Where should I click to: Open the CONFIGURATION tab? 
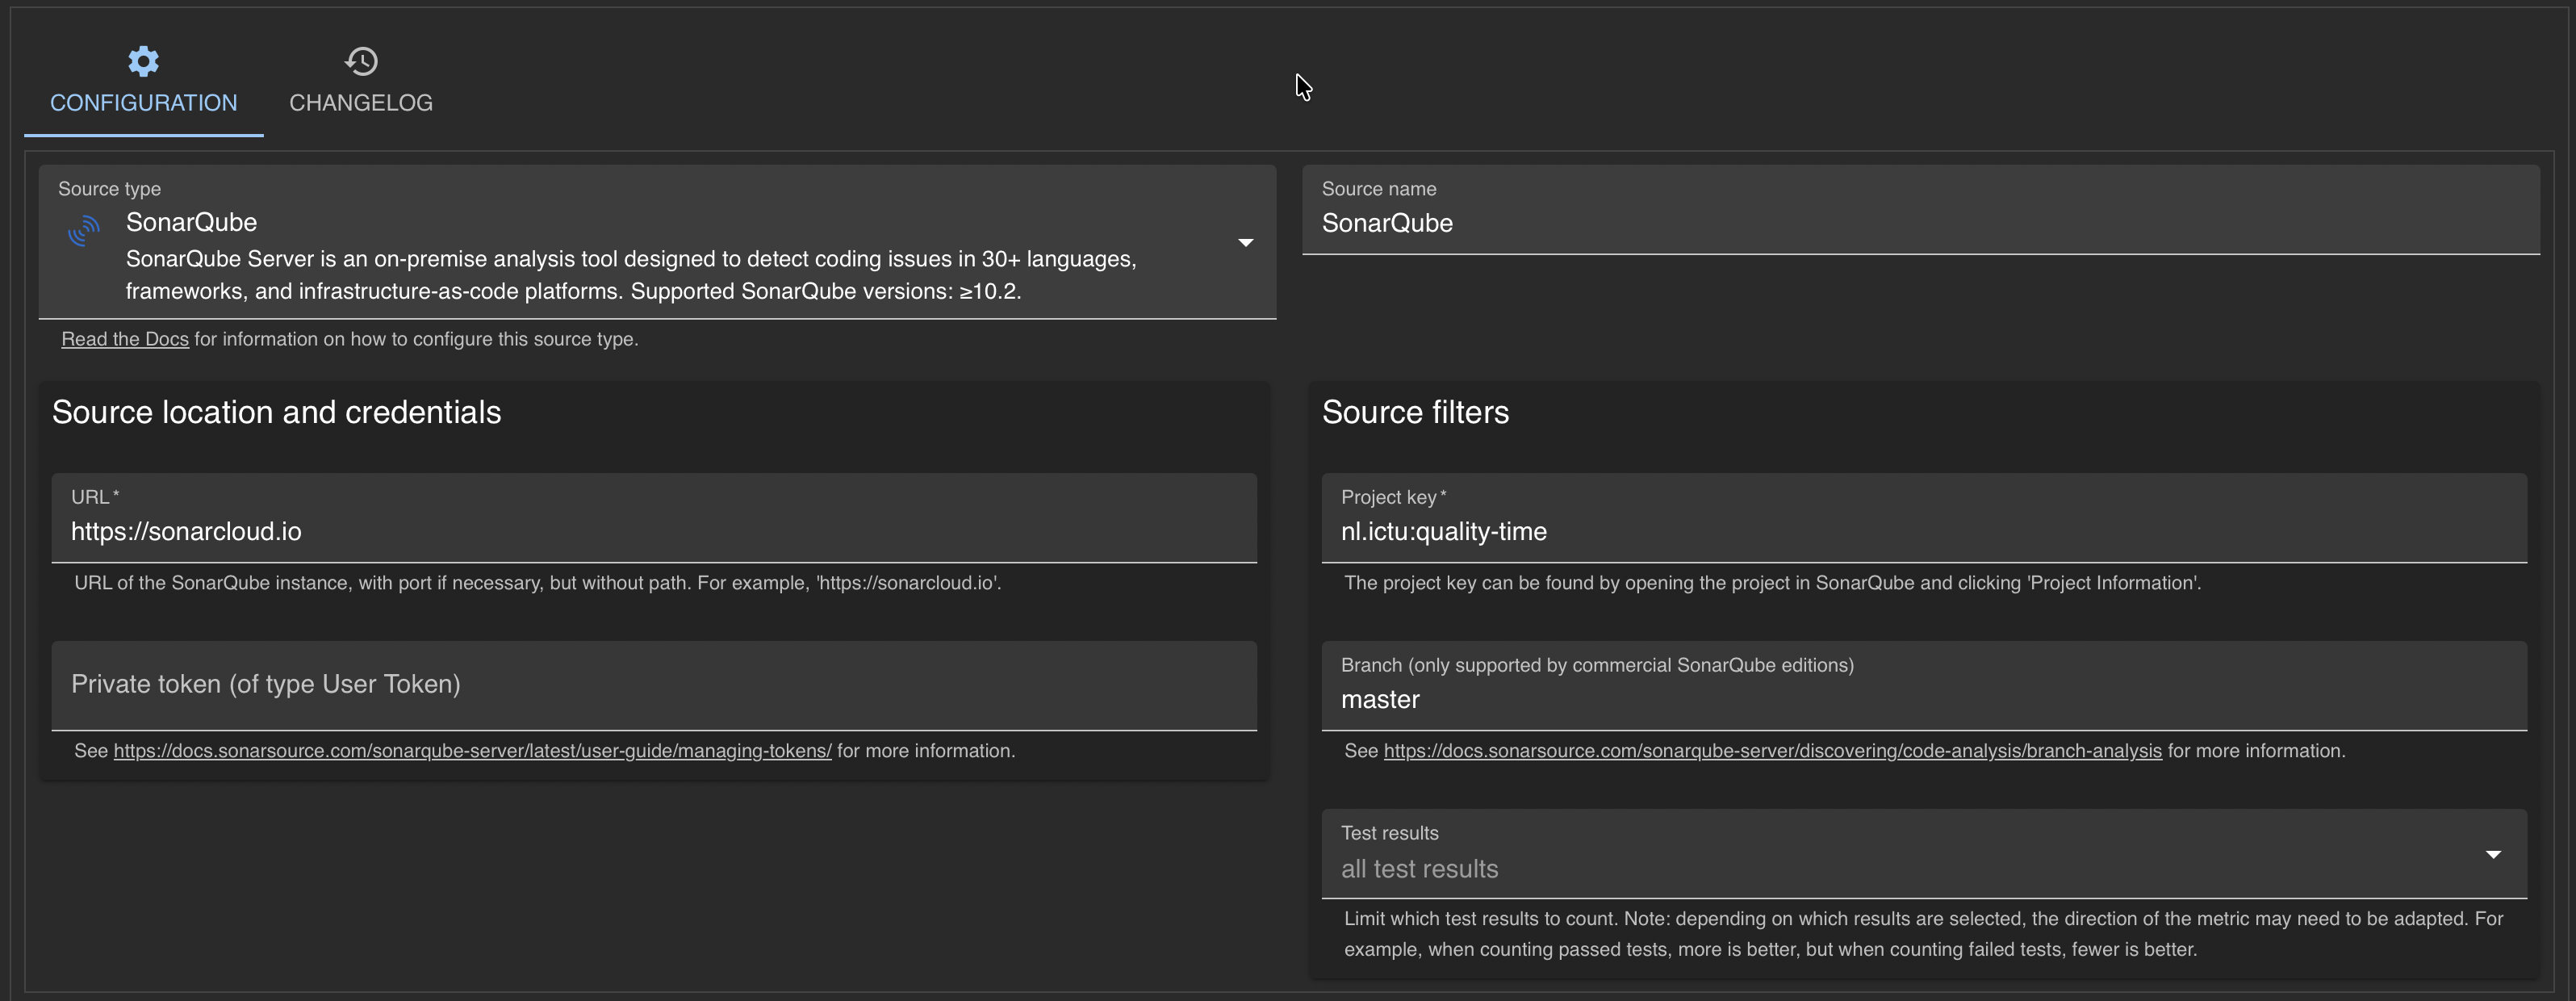click(x=144, y=82)
